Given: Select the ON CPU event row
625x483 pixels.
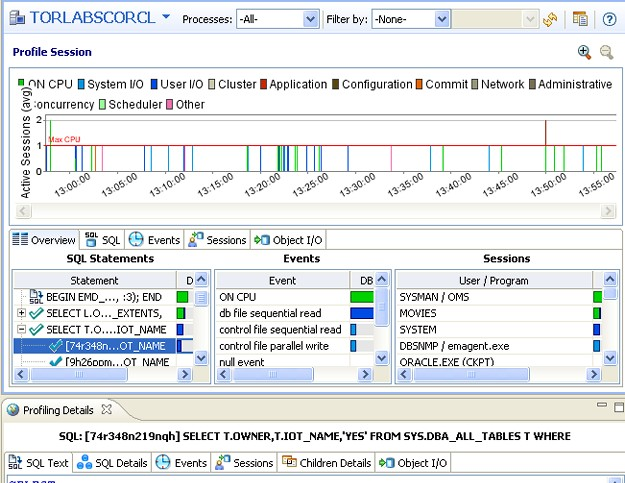Looking at the screenshot, I should (295, 297).
